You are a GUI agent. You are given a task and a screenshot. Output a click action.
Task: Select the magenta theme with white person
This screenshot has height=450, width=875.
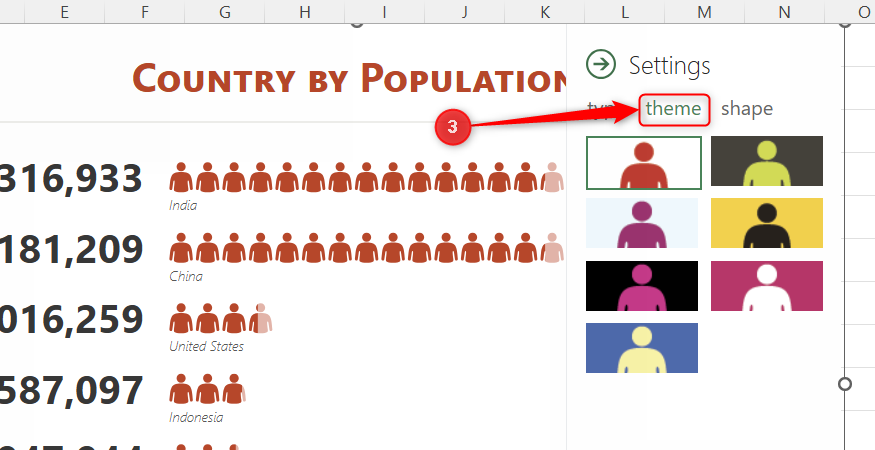[767, 285]
